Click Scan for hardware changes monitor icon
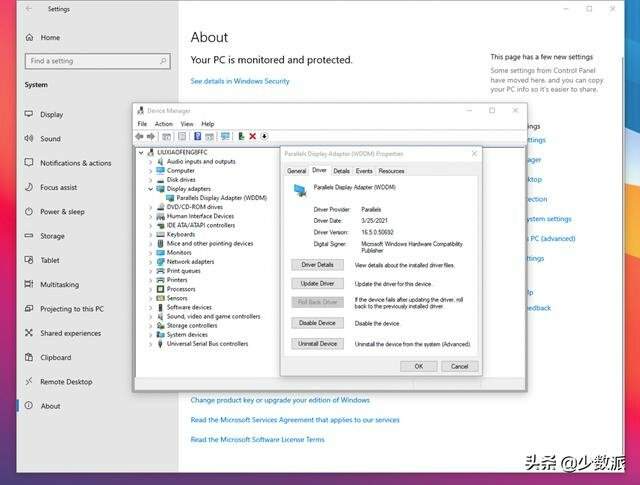 coord(225,136)
